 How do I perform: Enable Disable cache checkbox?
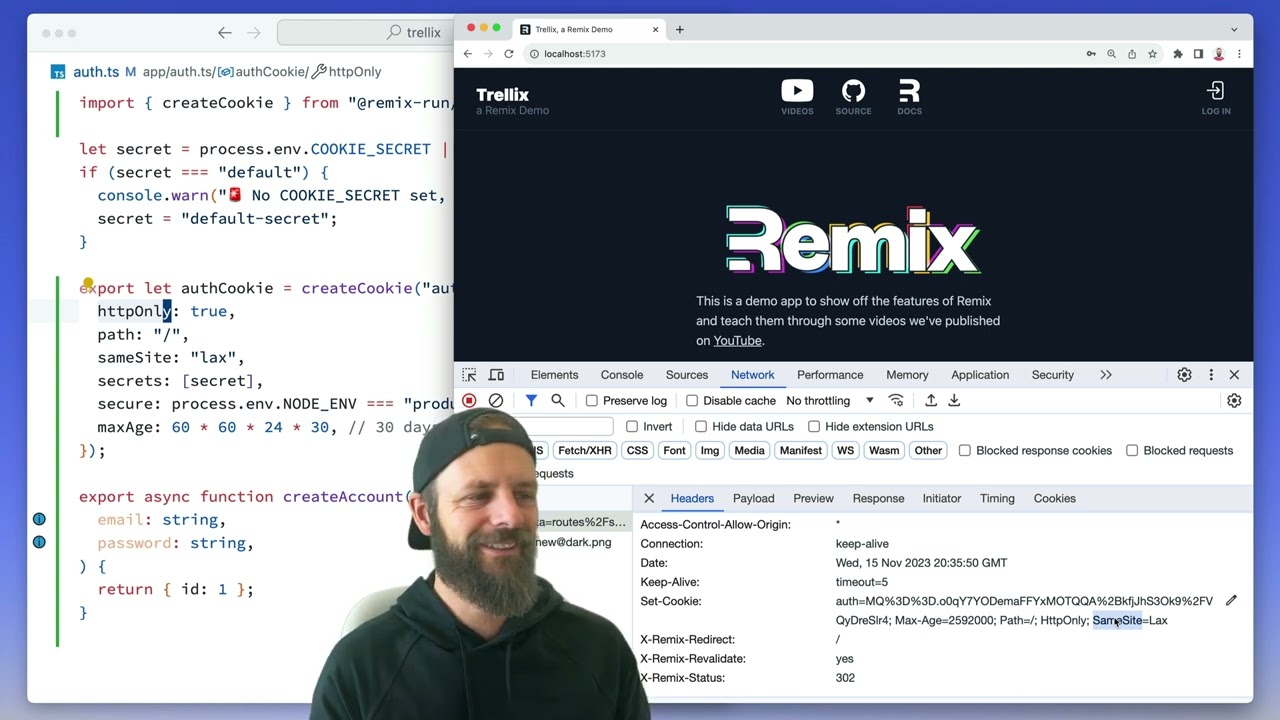point(692,401)
